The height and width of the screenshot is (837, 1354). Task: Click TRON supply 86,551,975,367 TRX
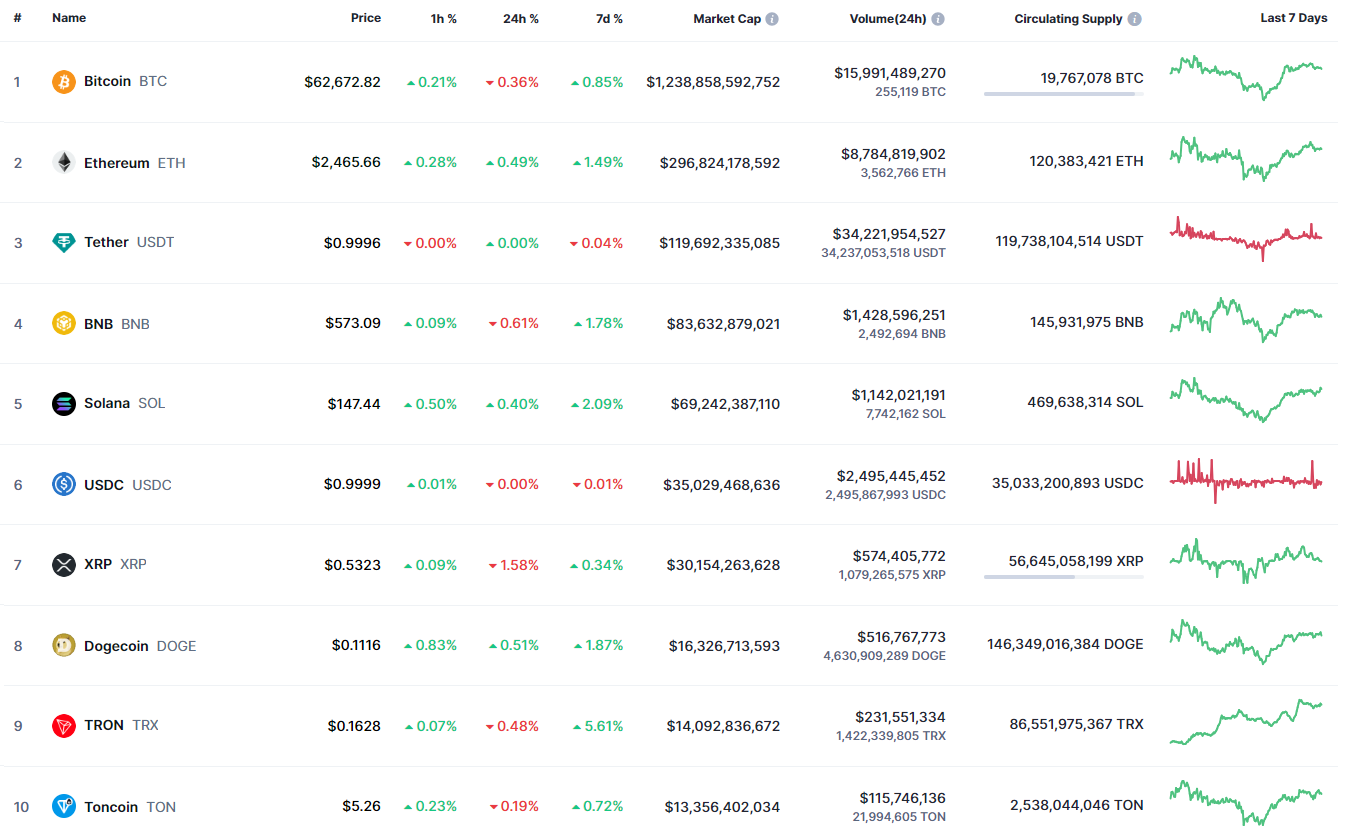pos(1077,724)
